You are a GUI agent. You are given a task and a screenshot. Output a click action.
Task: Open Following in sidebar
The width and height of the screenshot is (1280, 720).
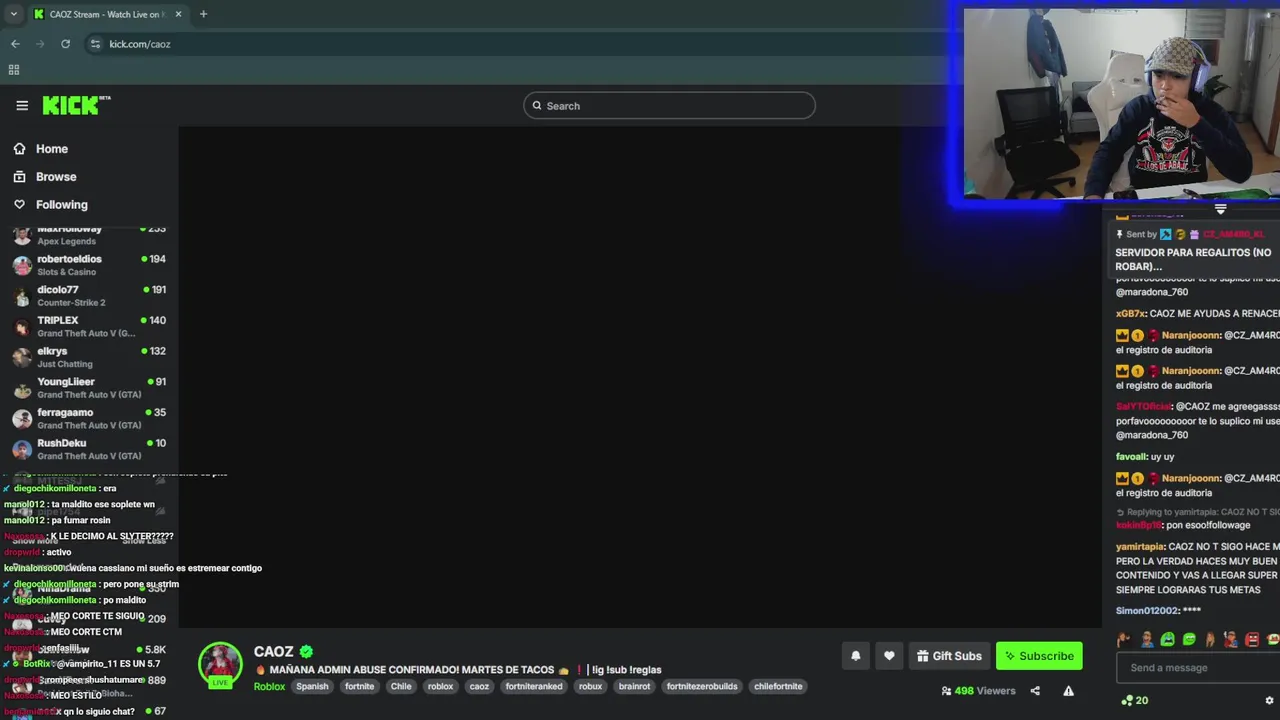tap(62, 205)
